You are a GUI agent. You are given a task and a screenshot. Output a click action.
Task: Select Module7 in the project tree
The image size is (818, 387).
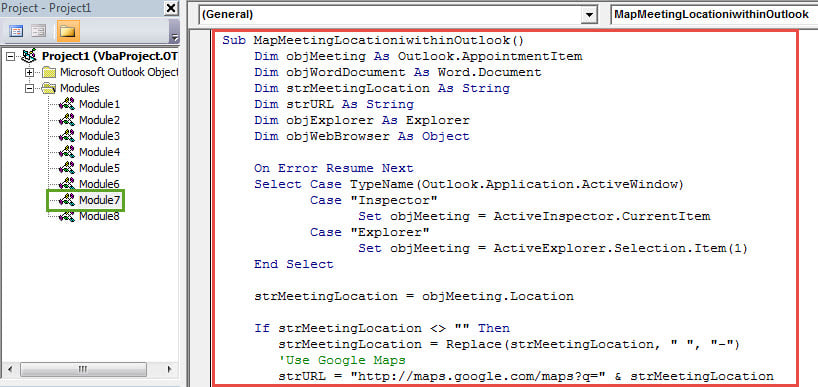click(99, 200)
